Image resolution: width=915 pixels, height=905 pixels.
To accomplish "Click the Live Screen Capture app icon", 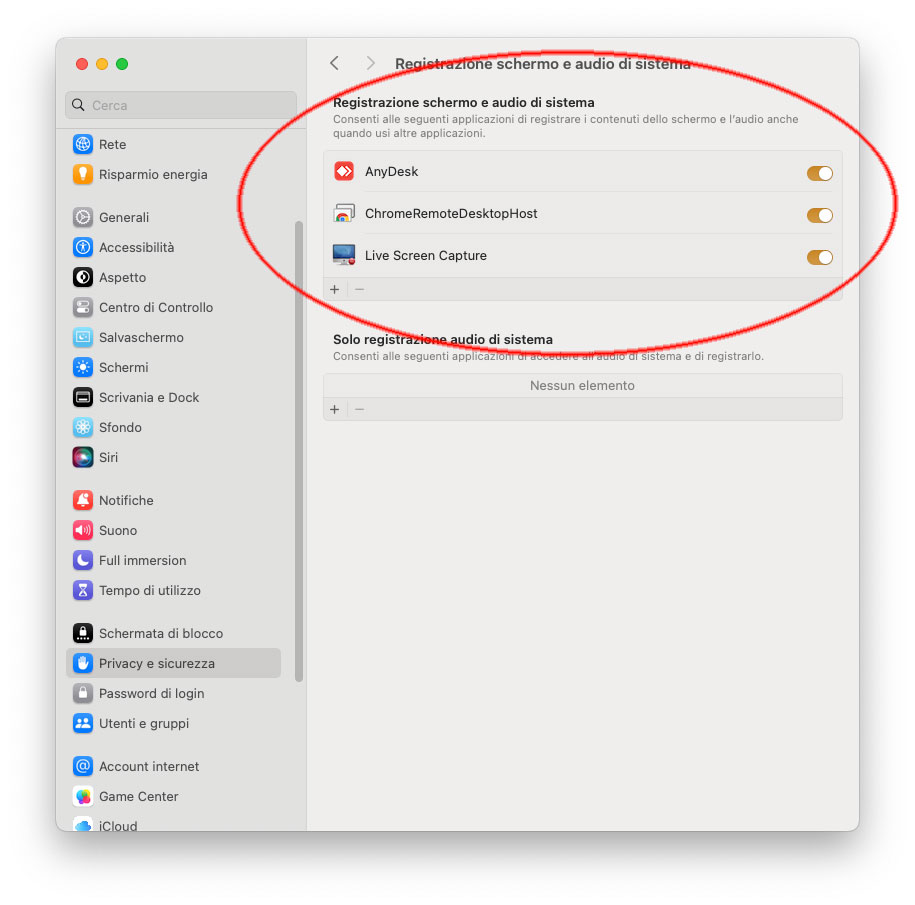I will pos(344,256).
